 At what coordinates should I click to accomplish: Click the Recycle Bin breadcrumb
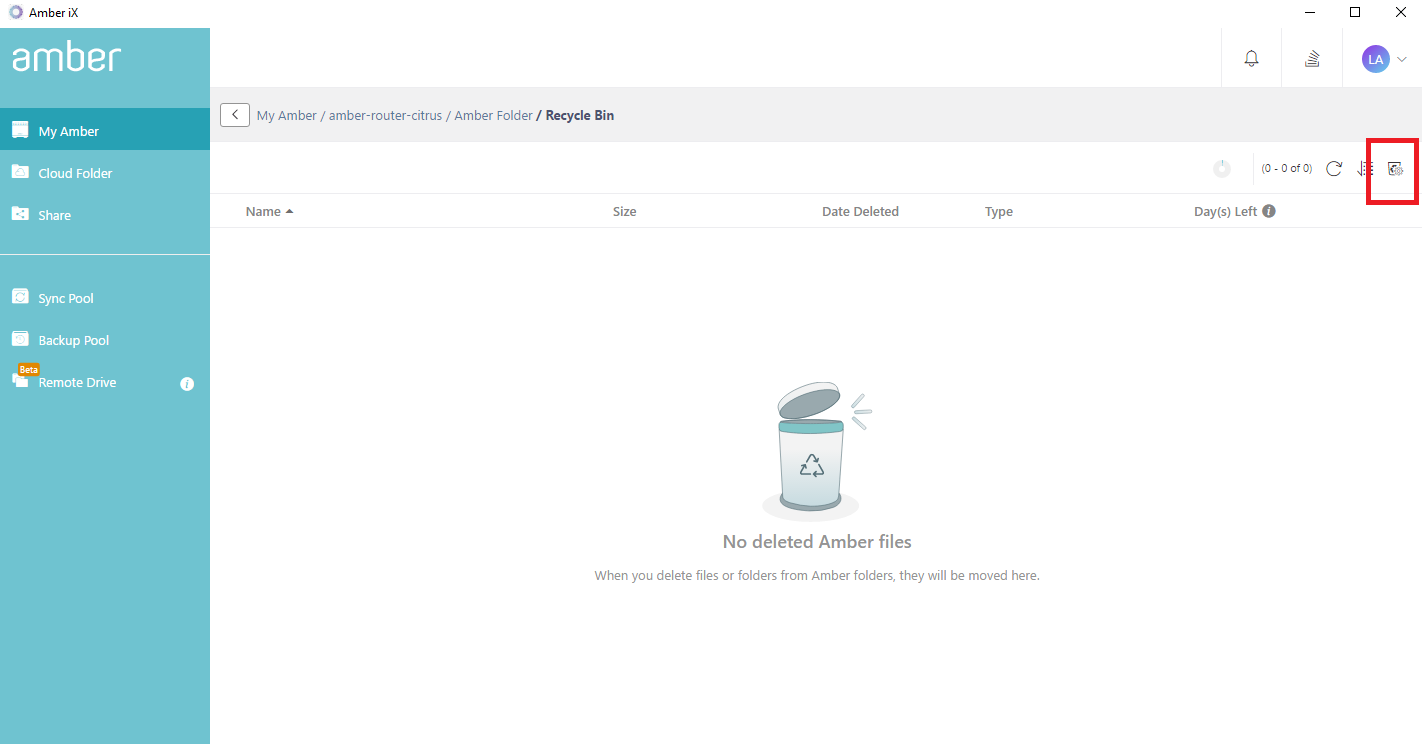580,115
